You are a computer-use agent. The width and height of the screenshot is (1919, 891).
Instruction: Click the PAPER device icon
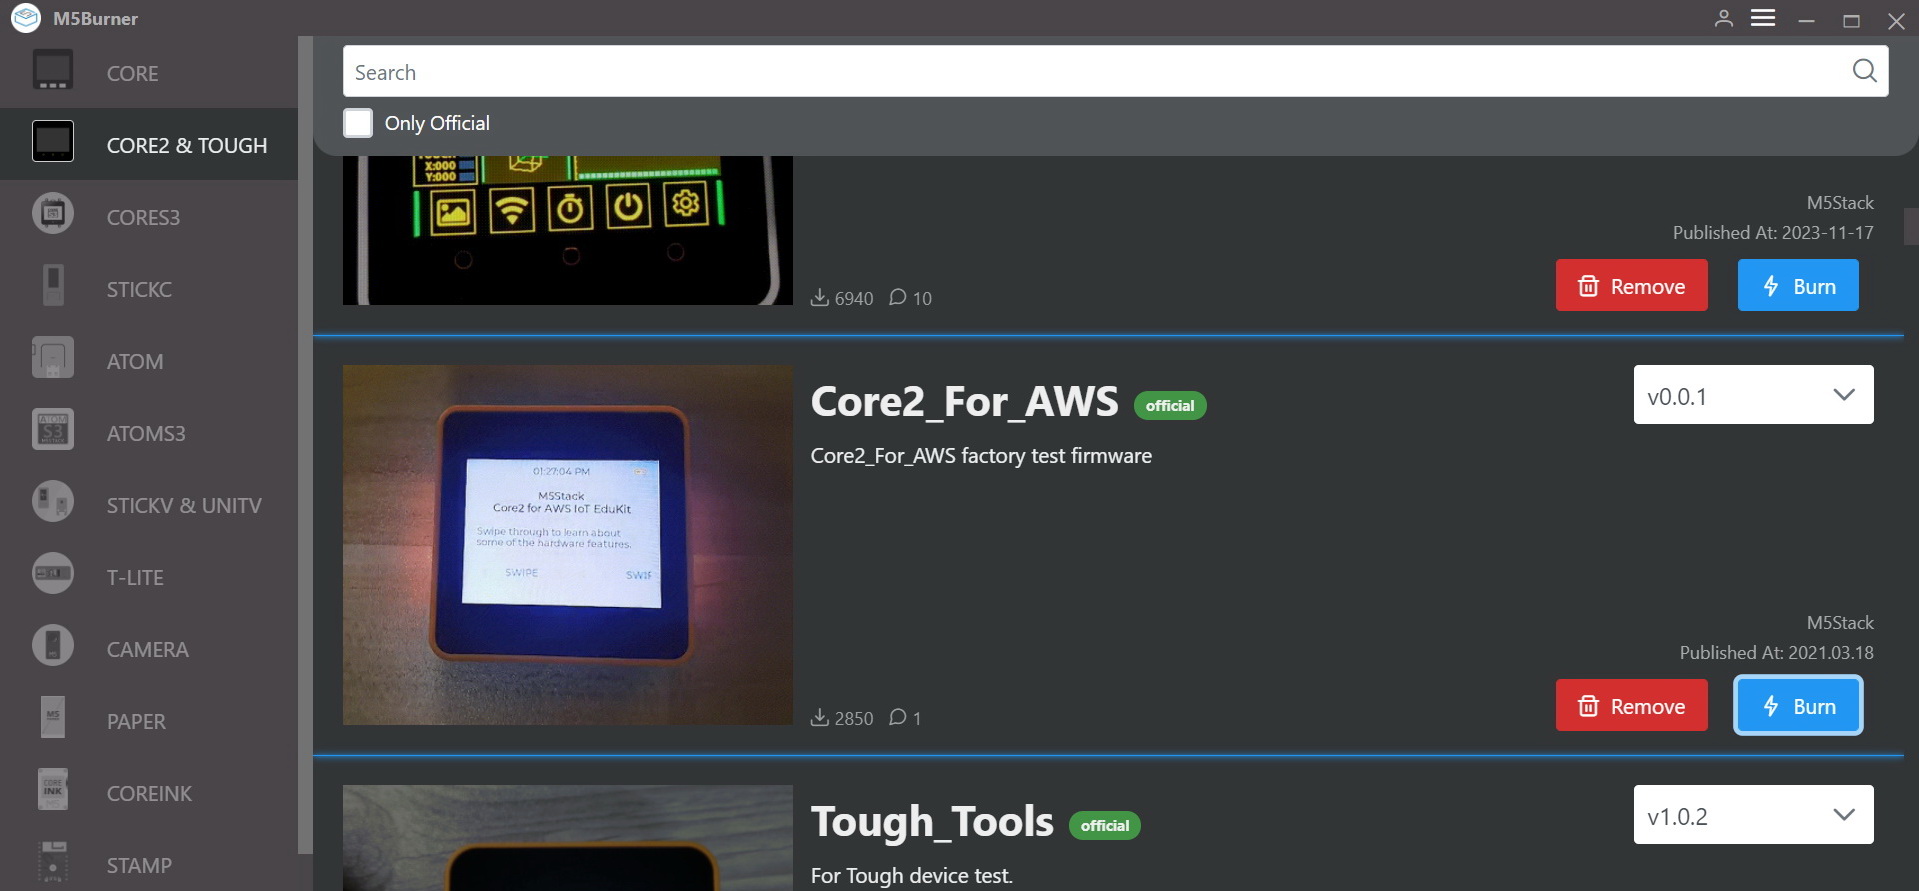point(53,719)
